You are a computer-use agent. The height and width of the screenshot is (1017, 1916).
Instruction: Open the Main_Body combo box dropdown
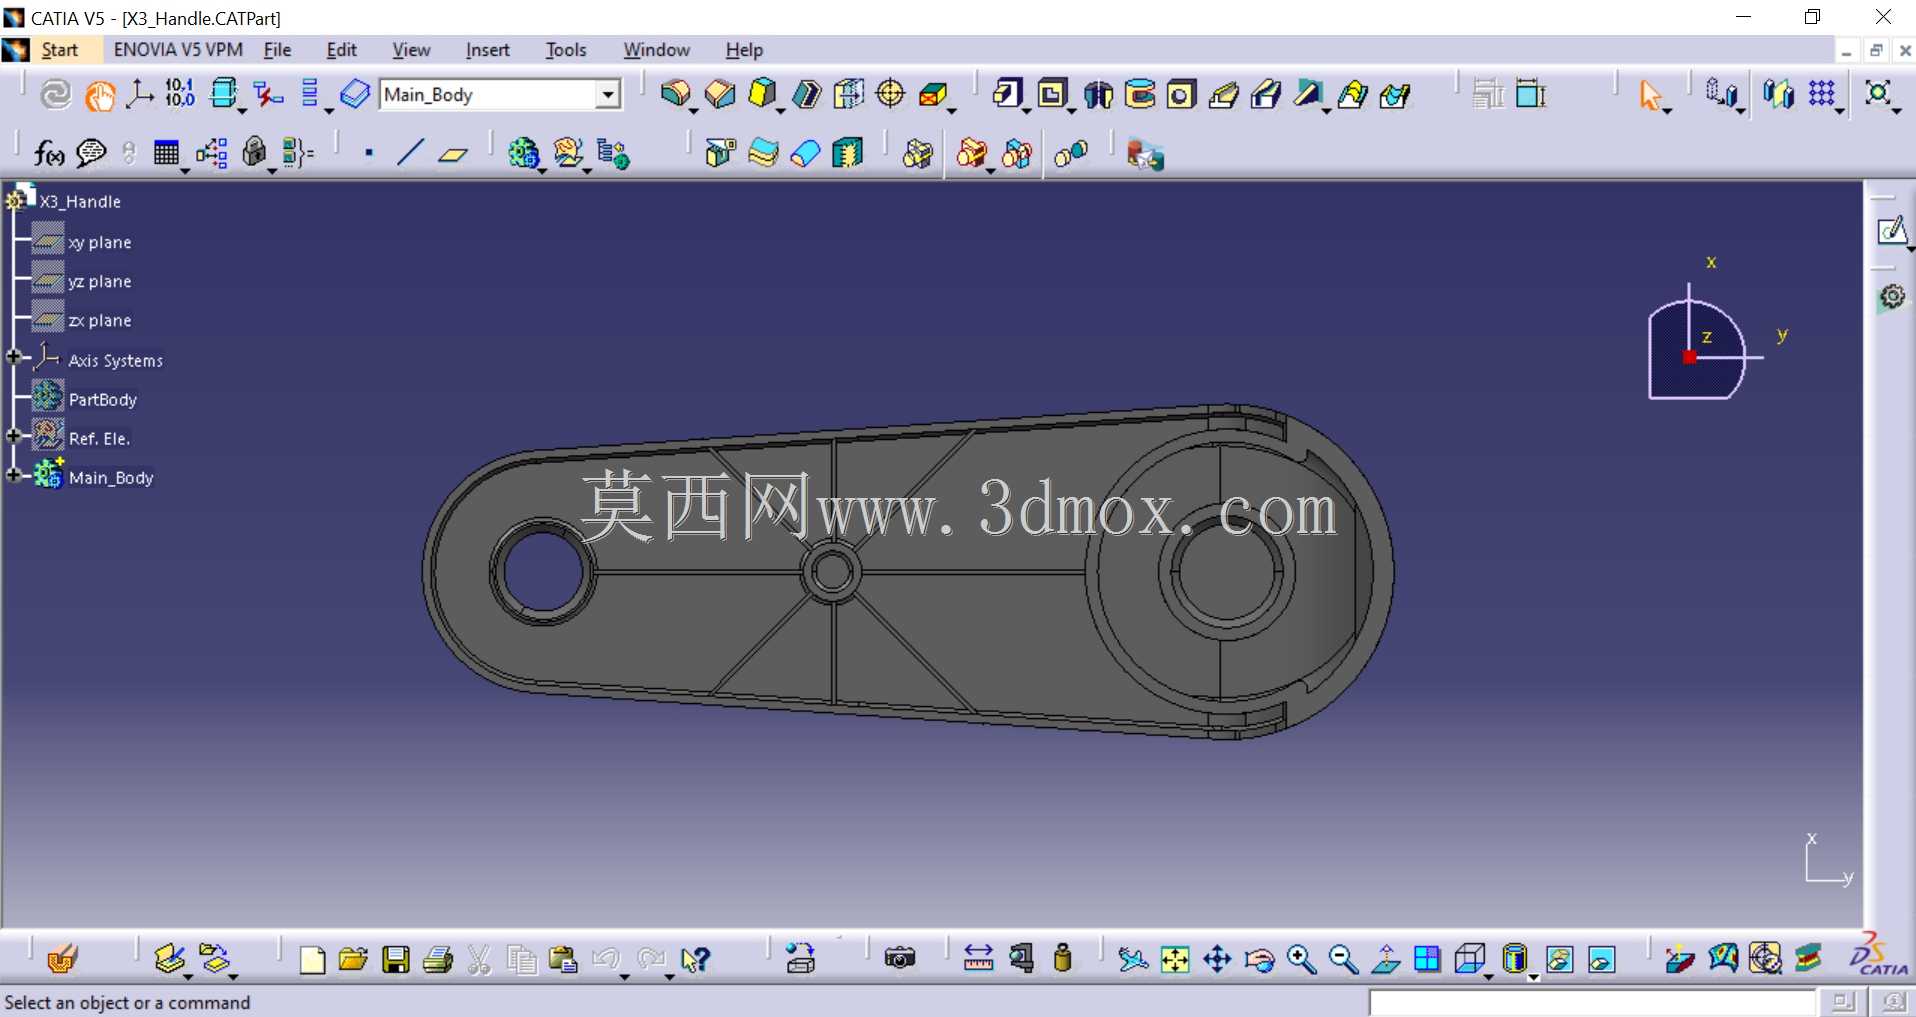pos(607,94)
